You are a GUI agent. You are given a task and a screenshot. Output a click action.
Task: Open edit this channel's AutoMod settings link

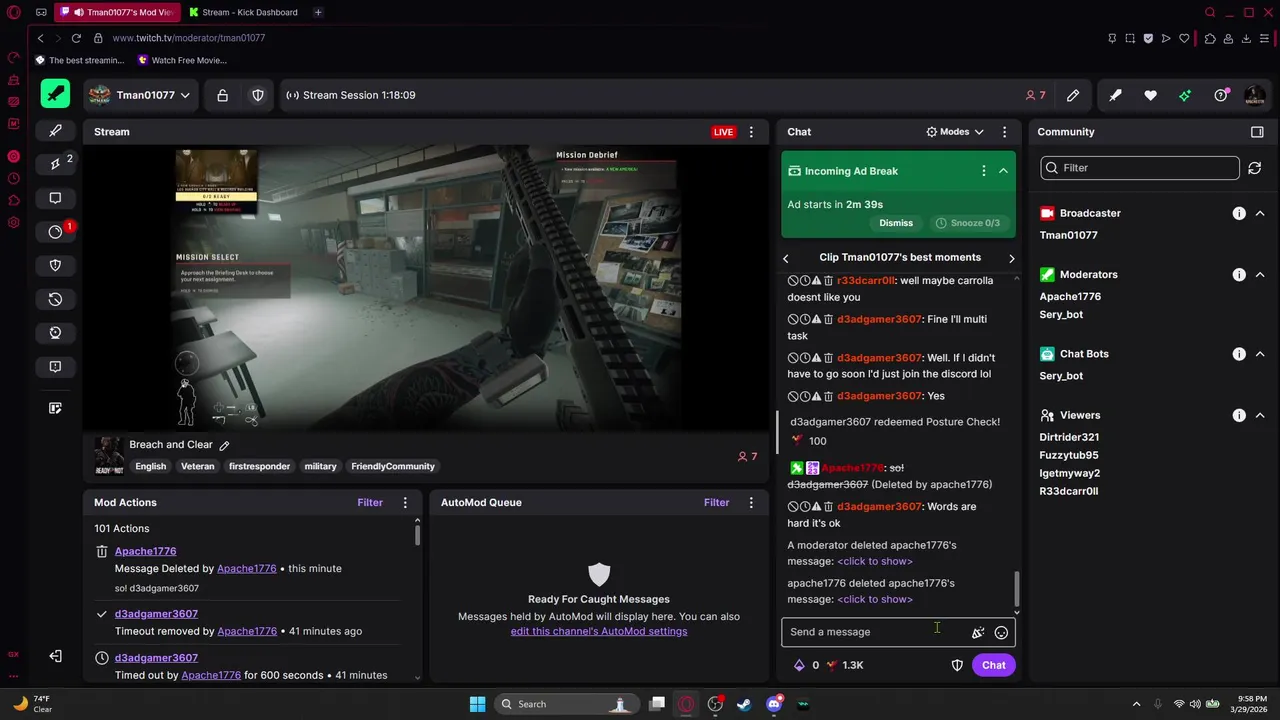[x=599, y=631]
